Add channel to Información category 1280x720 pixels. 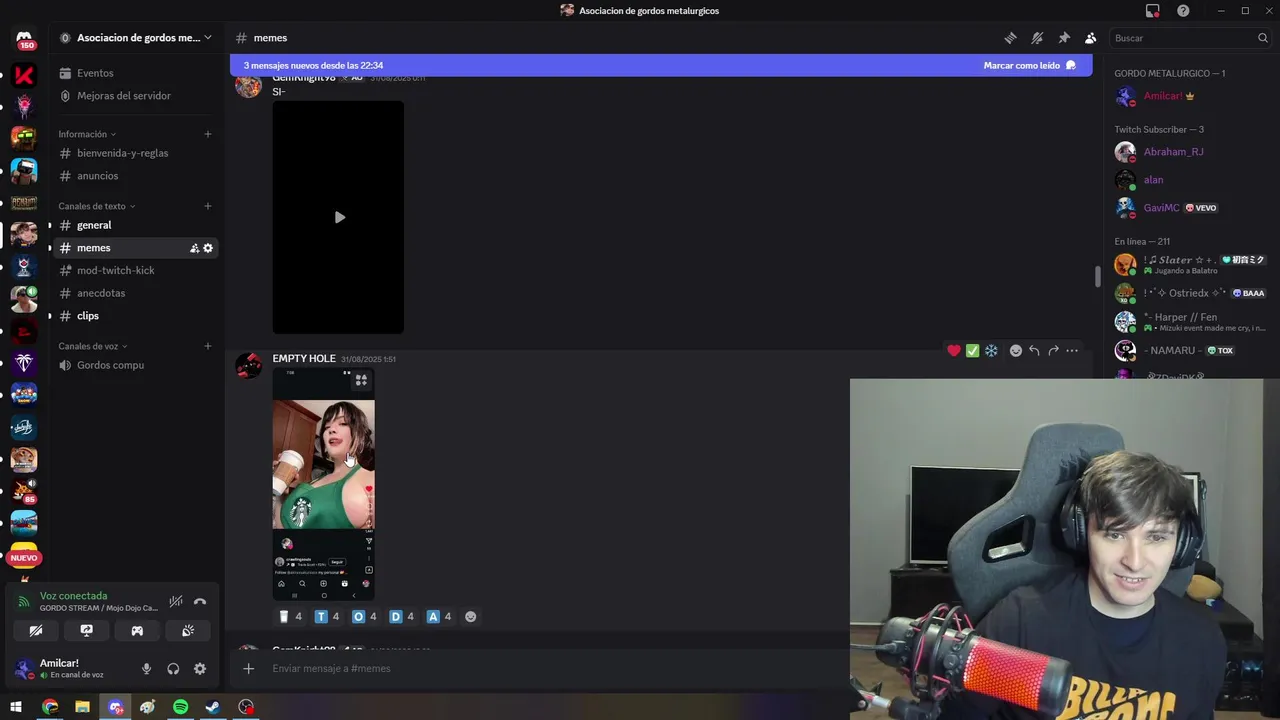click(208, 134)
